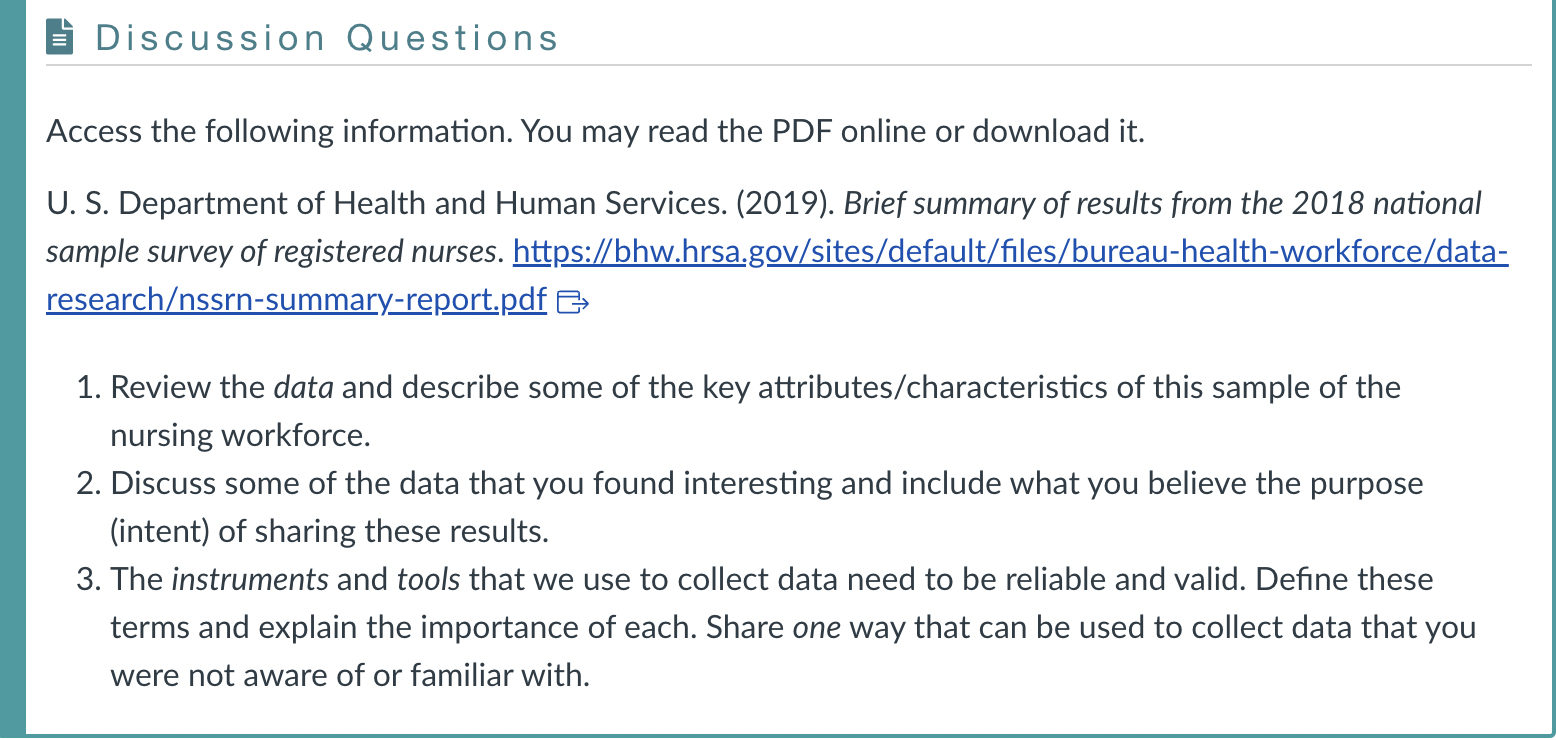Click the document icon beside Discussion Questions

[61, 38]
